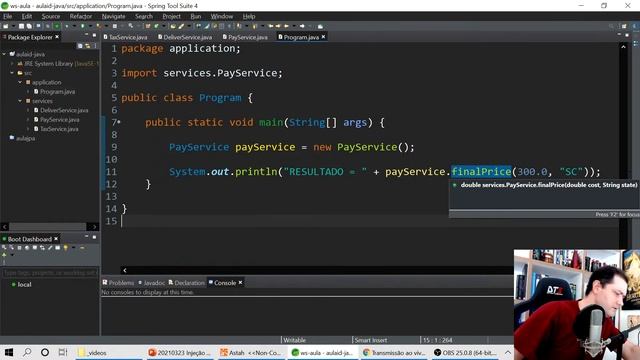This screenshot has width=640, height=360.
Task: Click the toolbar search magnifier at top right
Action: pyautogui.click(x=611, y=26)
